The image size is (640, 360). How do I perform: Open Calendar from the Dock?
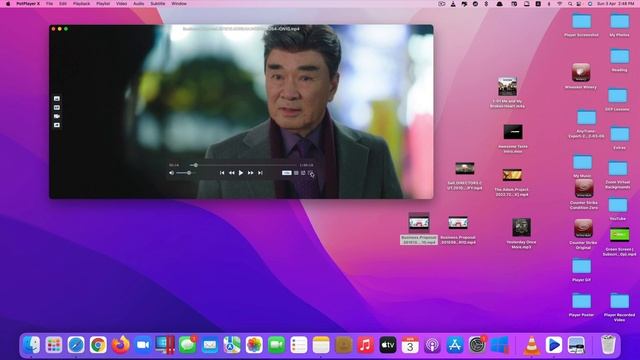[410, 345]
